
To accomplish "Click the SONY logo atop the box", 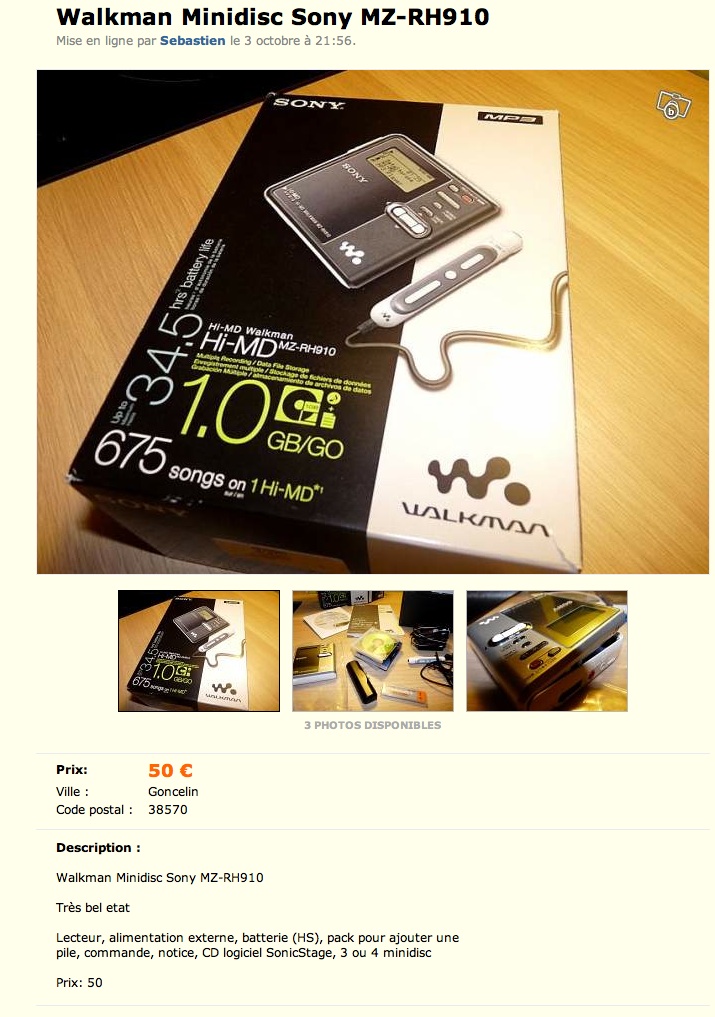I will pyautogui.click(x=309, y=103).
